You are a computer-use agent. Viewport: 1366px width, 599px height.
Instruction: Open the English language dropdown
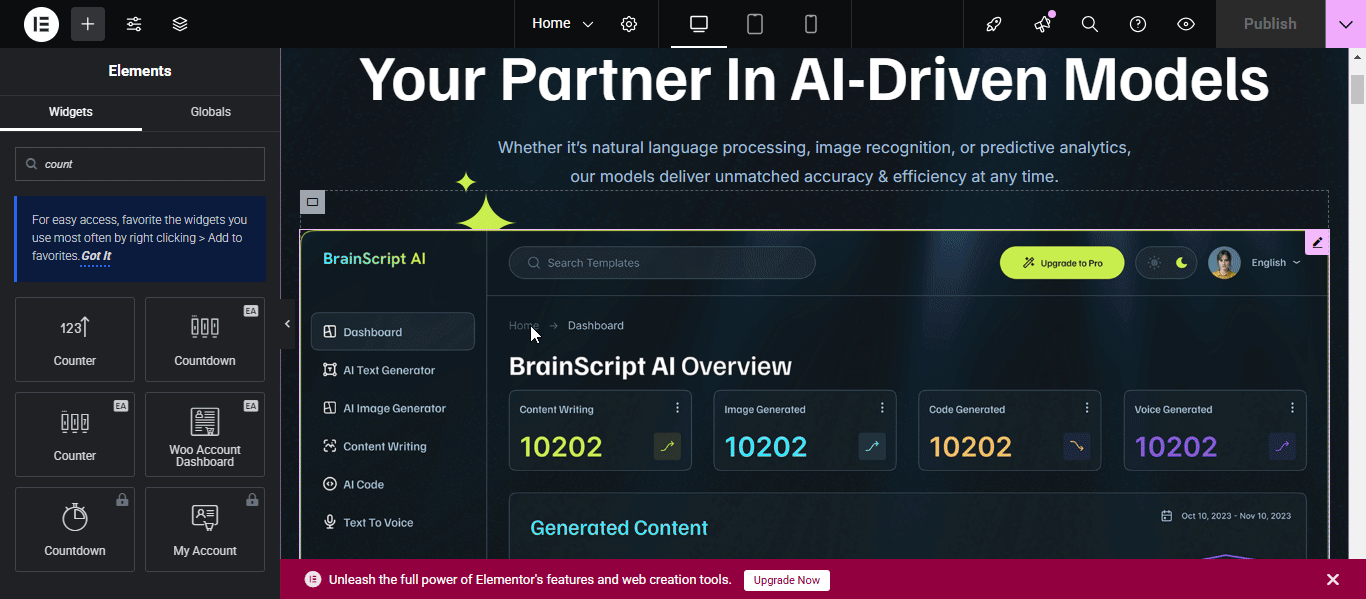(1276, 263)
